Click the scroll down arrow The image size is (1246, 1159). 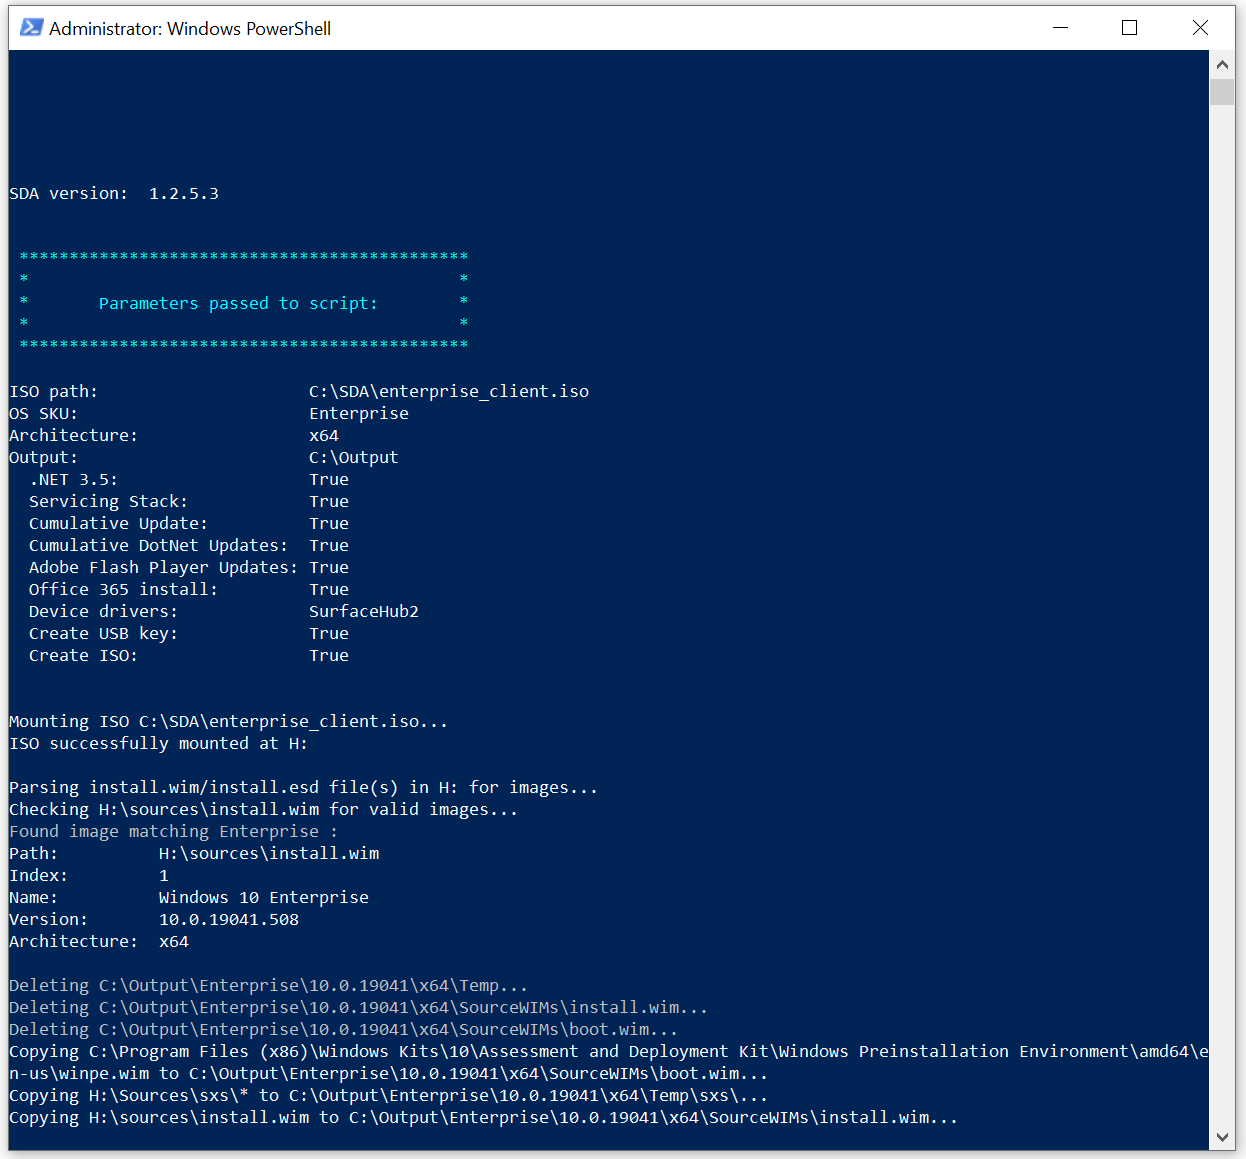pyautogui.click(x=1221, y=1137)
